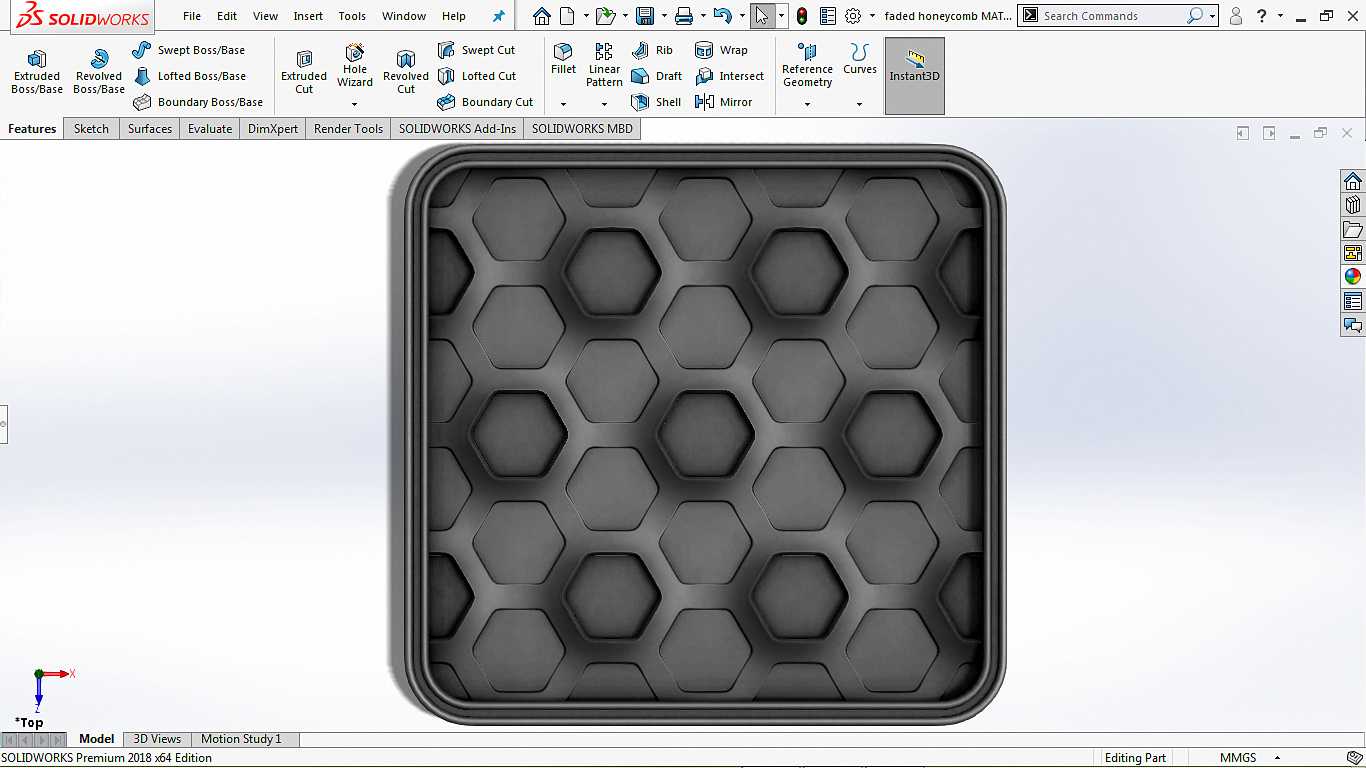Pin the menu bar with the pushpin
1366x768 pixels.
pyautogui.click(x=499, y=16)
